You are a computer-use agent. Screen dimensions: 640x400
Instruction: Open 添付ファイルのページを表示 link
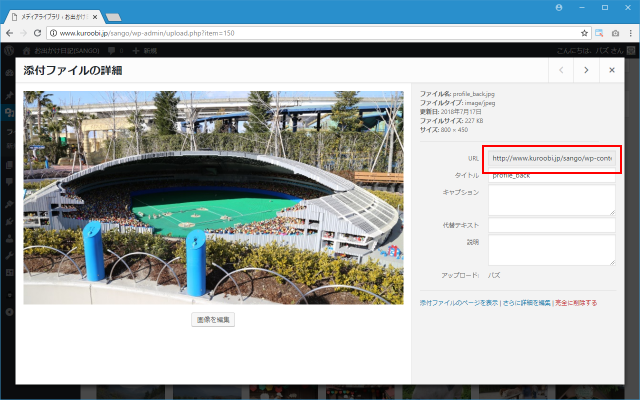[x=459, y=303]
